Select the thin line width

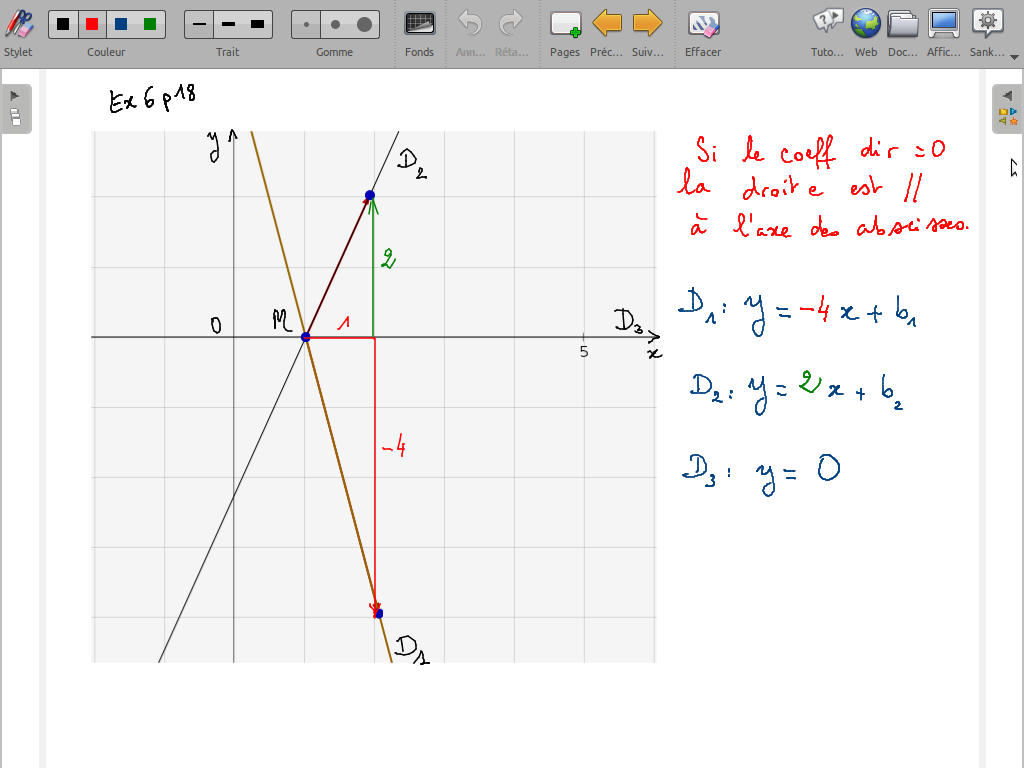coord(200,24)
